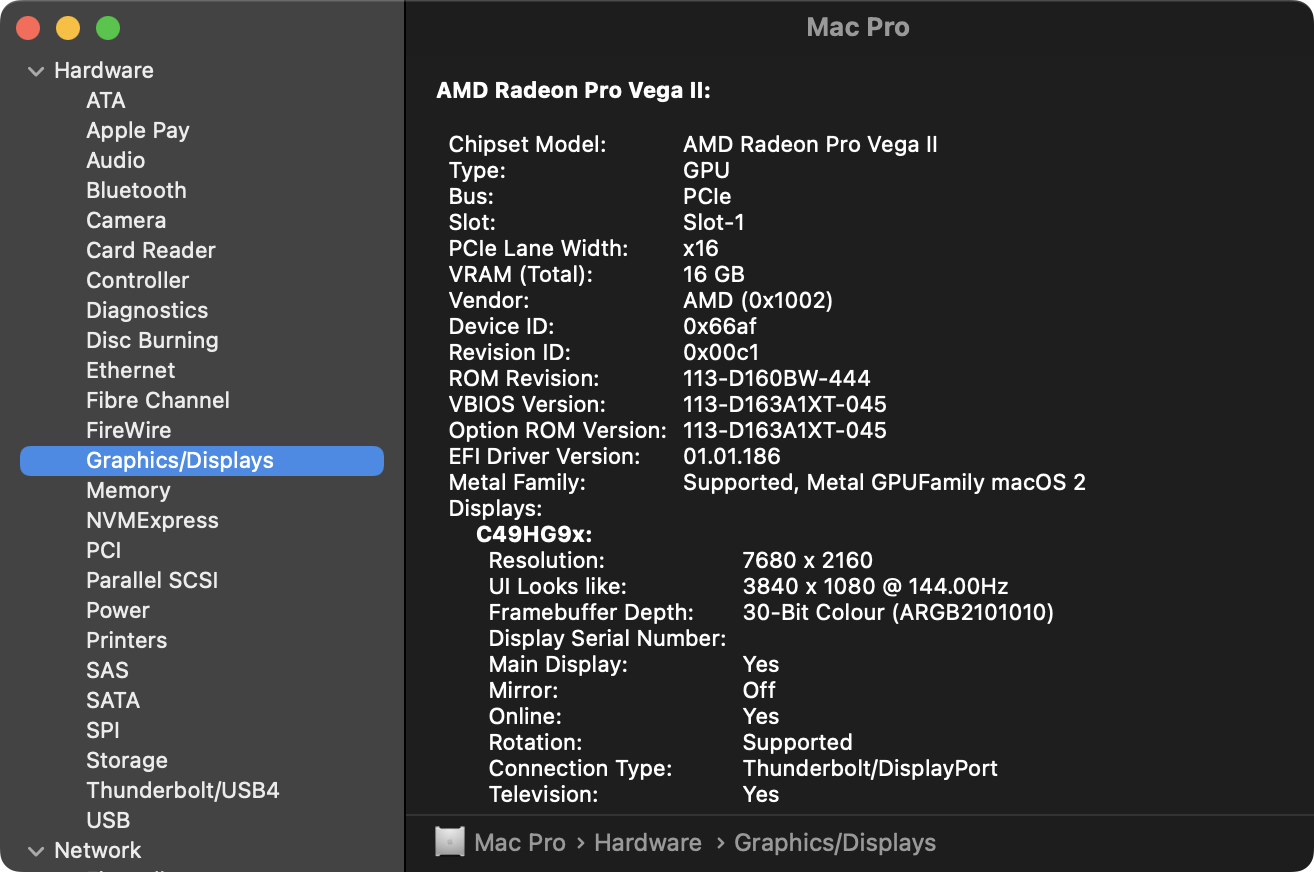This screenshot has width=1314, height=872.
Task: Open Storage in the sidebar
Action: coord(127,760)
